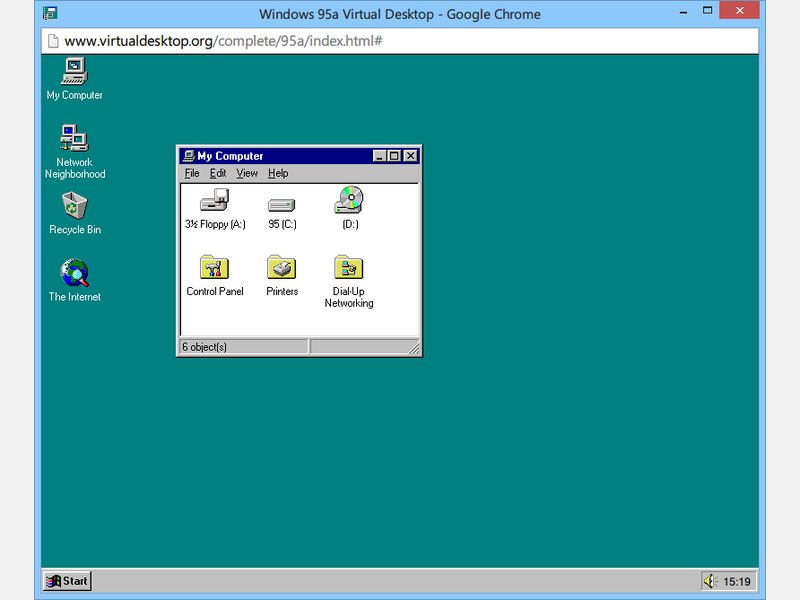This screenshot has height=600, width=800.
Task: Click the '6 object(s)' status bar text
Action: [x=204, y=347]
